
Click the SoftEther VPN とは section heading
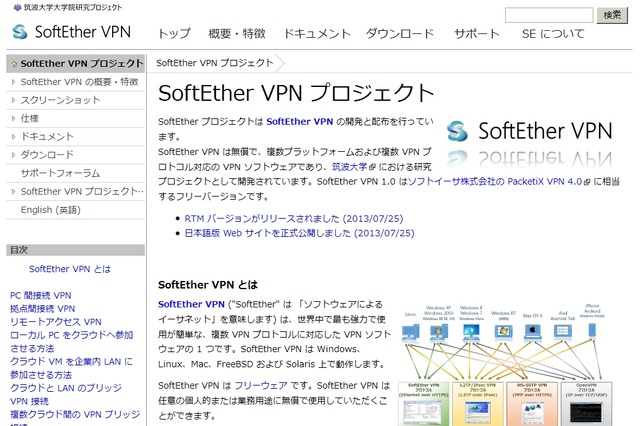(x=208, y=285)
